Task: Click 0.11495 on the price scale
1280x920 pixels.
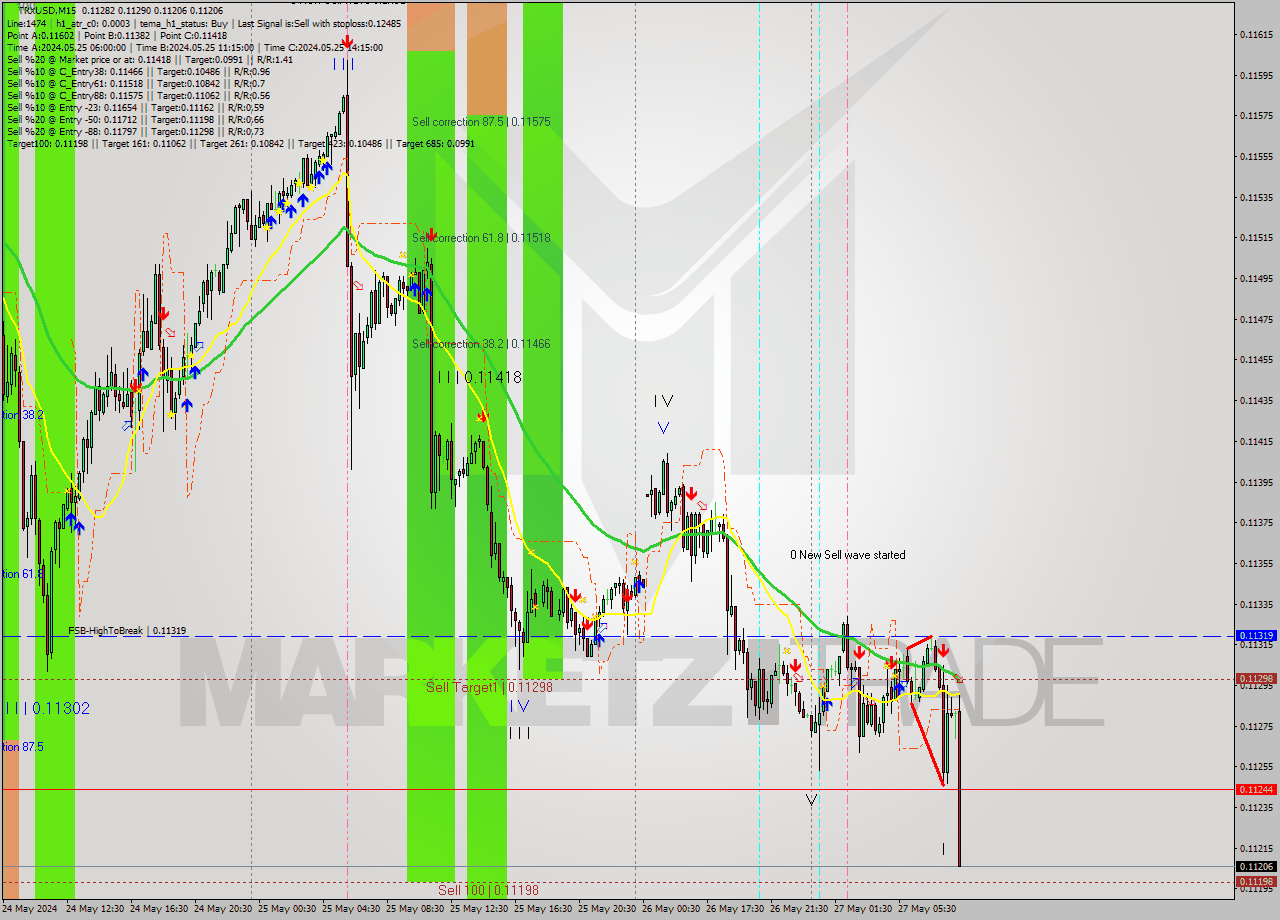Action: [x=1256, y=279]
